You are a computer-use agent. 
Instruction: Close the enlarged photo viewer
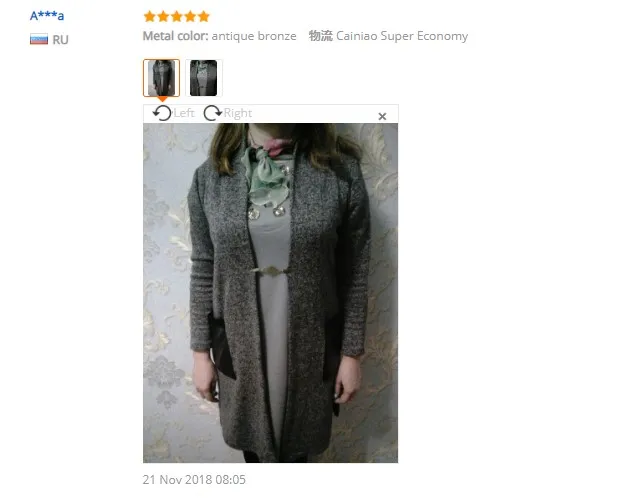[x=382, y=117]
